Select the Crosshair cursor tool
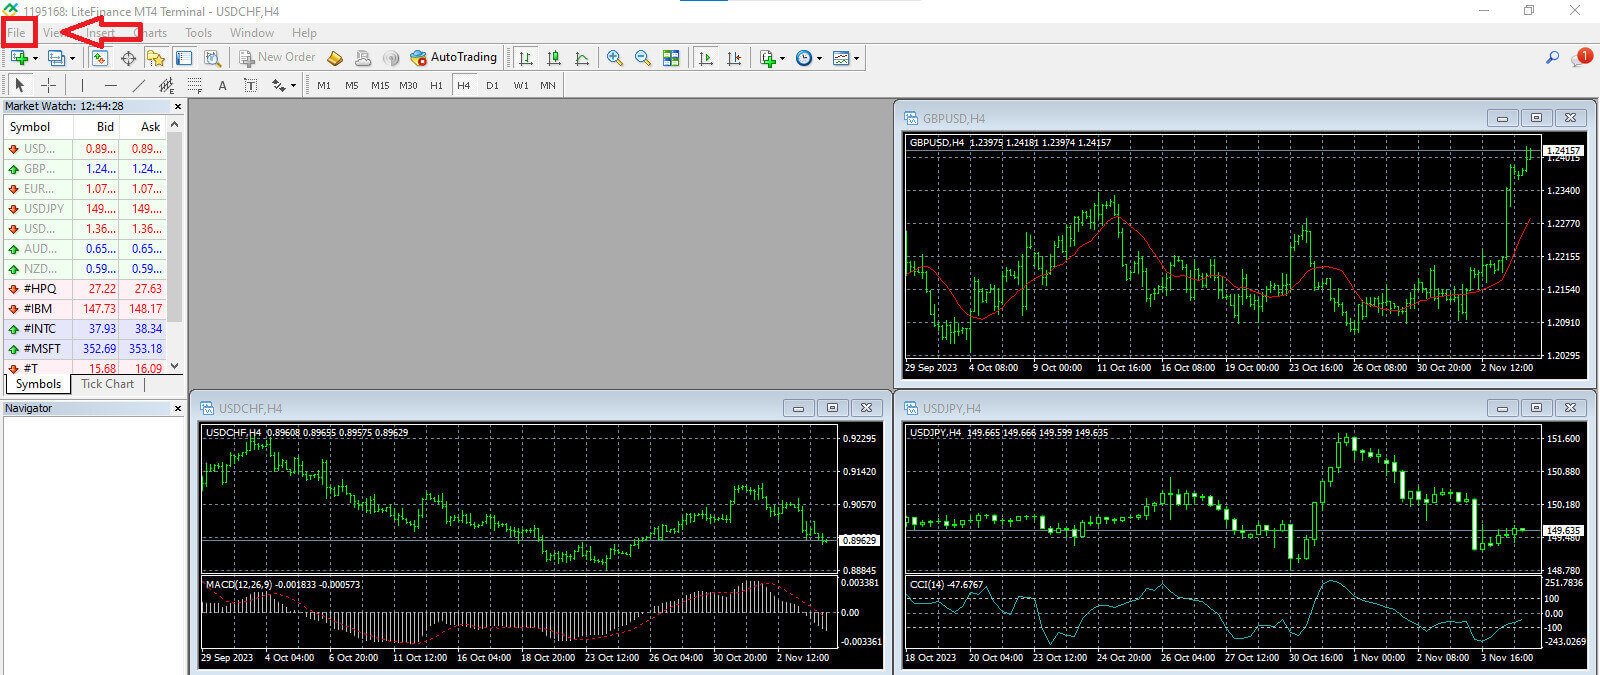Screen dimensions: 1600x675 47,85
